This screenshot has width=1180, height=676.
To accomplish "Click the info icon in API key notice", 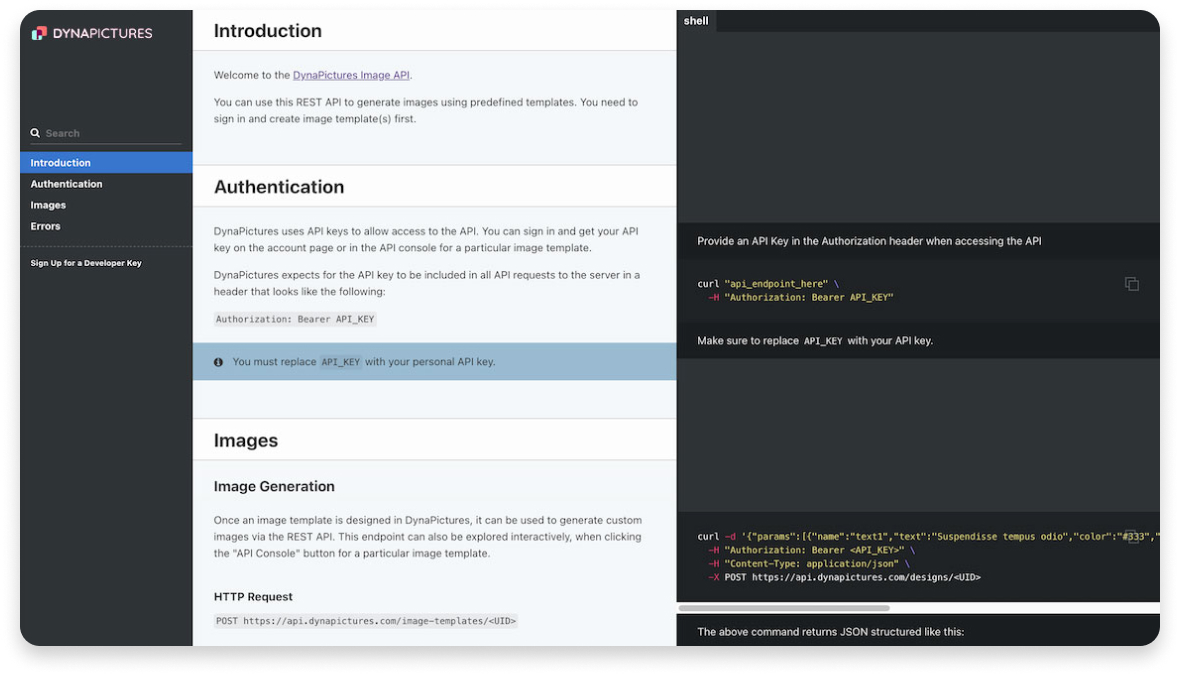I will coord(218,362).
